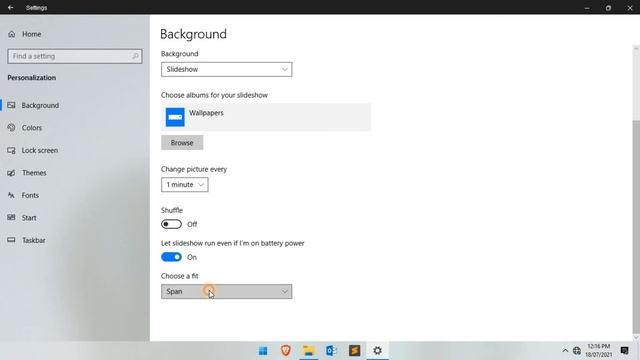Click the Browse button
This screenshot has height=360, width=640.
182,143
